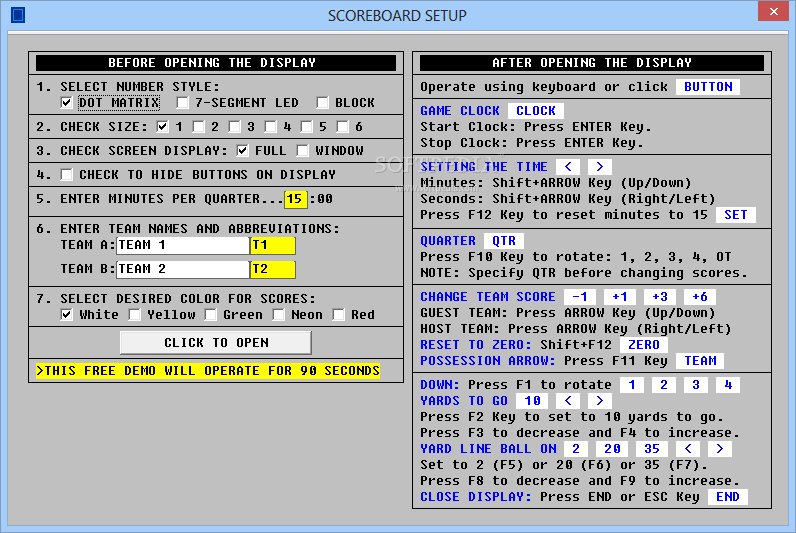
Task: Set down to 4
Action: tap(728, 385)
